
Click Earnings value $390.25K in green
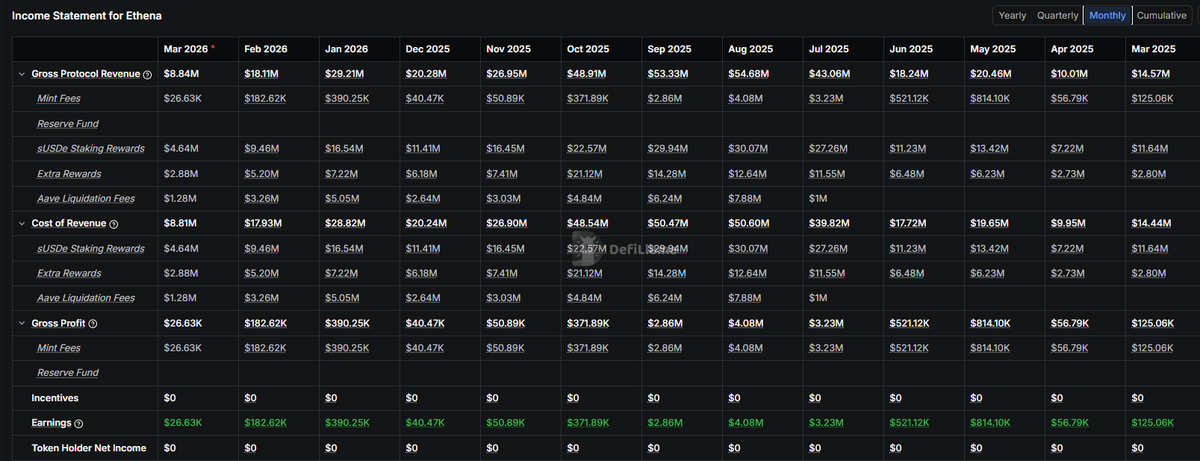pyautogui.click(x=347, y=424)
